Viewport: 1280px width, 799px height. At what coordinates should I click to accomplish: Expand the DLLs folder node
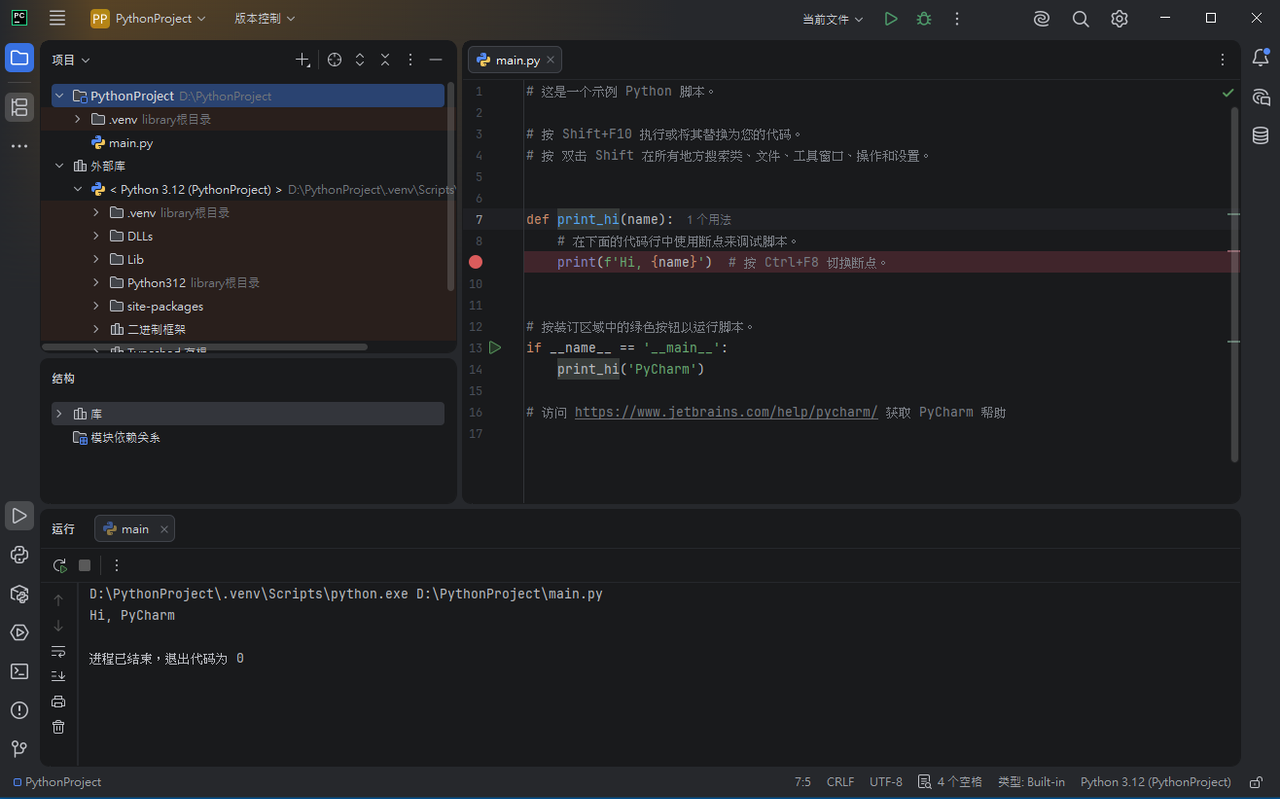96,236
